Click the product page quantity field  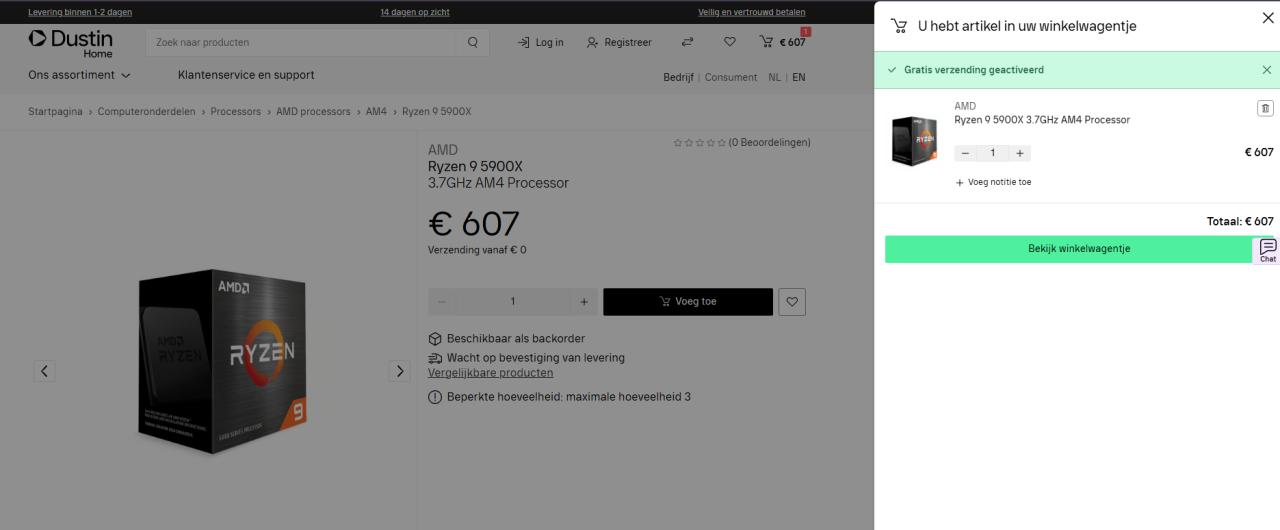click(x=513, y=301)
